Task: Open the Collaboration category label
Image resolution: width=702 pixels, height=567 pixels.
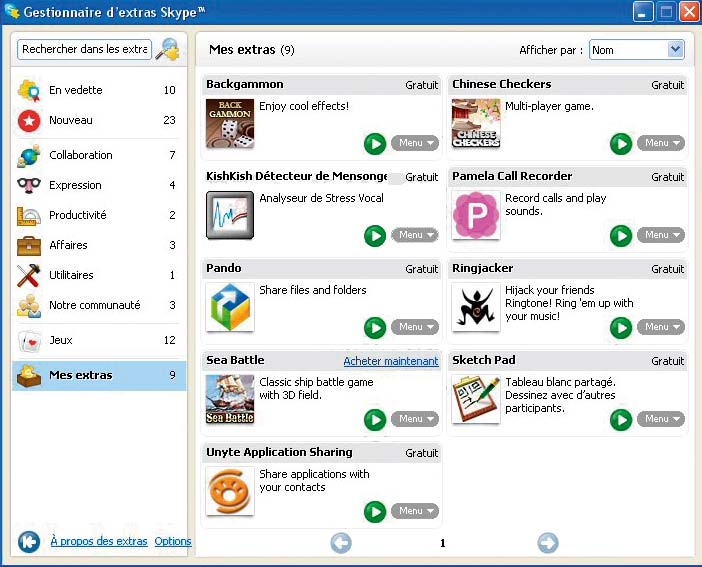Action: tap(81, 155)
